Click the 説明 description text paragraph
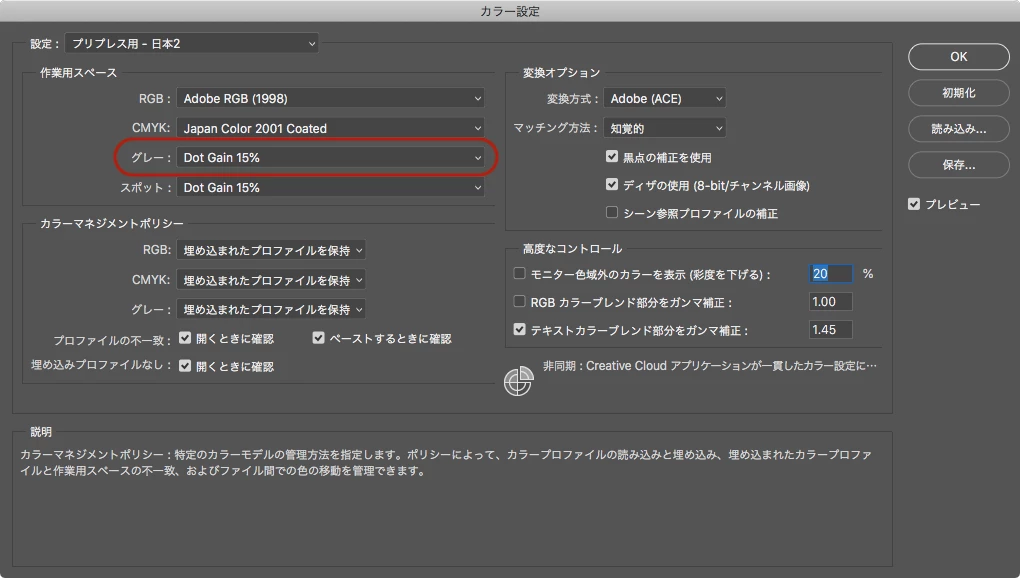1020x578 pixels. (x=446, y=462)
